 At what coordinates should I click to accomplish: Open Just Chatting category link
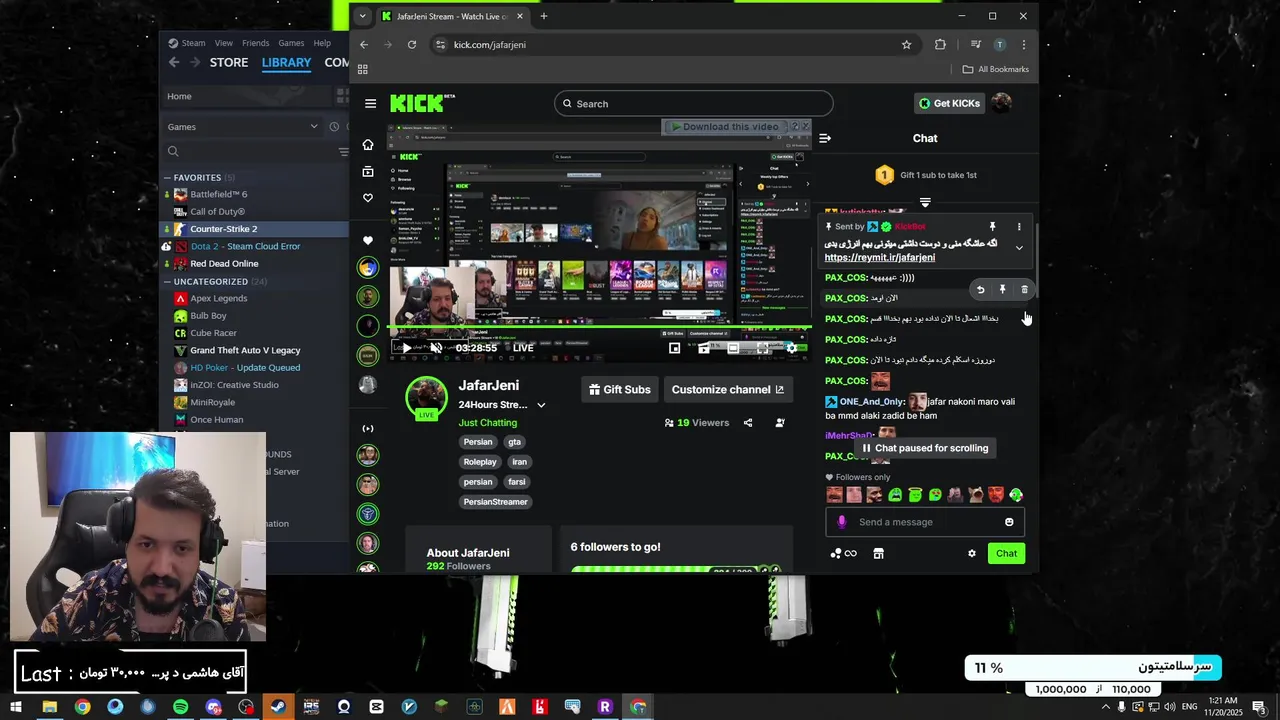click(x=488, y=423)
